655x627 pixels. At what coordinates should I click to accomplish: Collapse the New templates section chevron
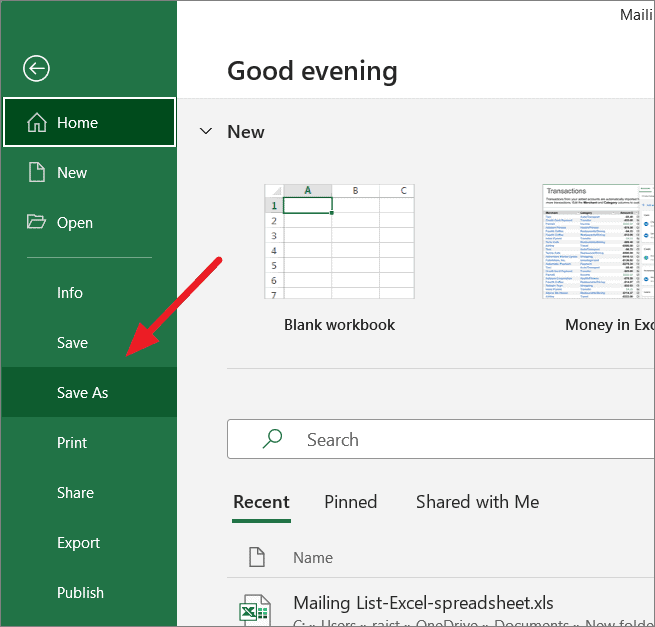pyautogui.click(x=206, y=131)
